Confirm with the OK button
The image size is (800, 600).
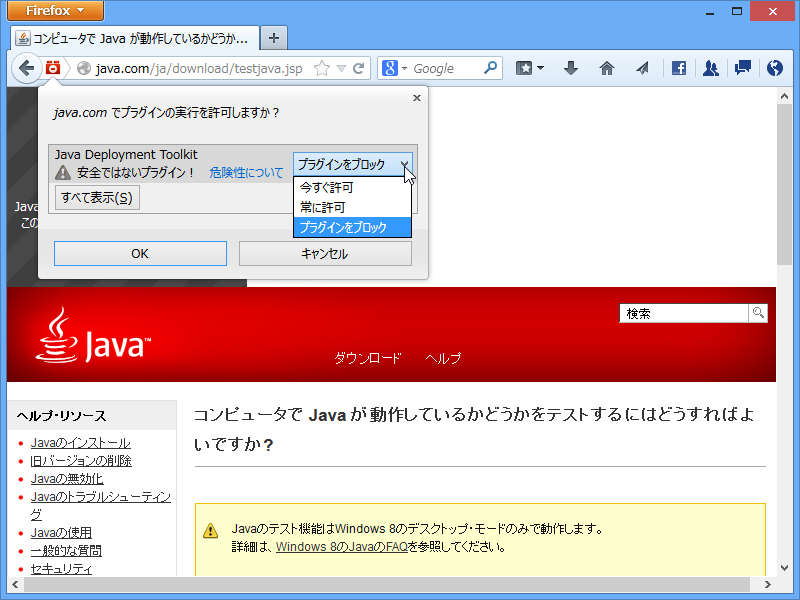(x=140, y=254)
